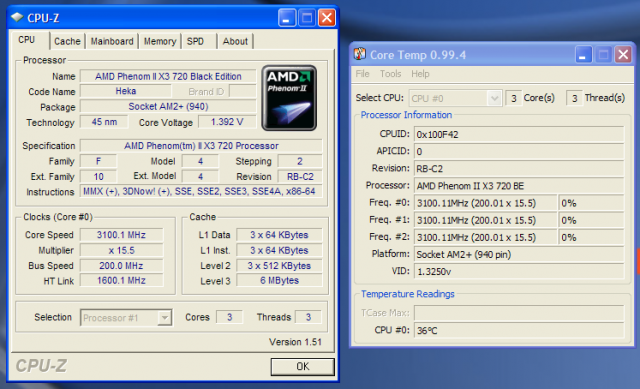Open the Help menu in Core Temp
This screenshot has height=389, width=640.
420,74
